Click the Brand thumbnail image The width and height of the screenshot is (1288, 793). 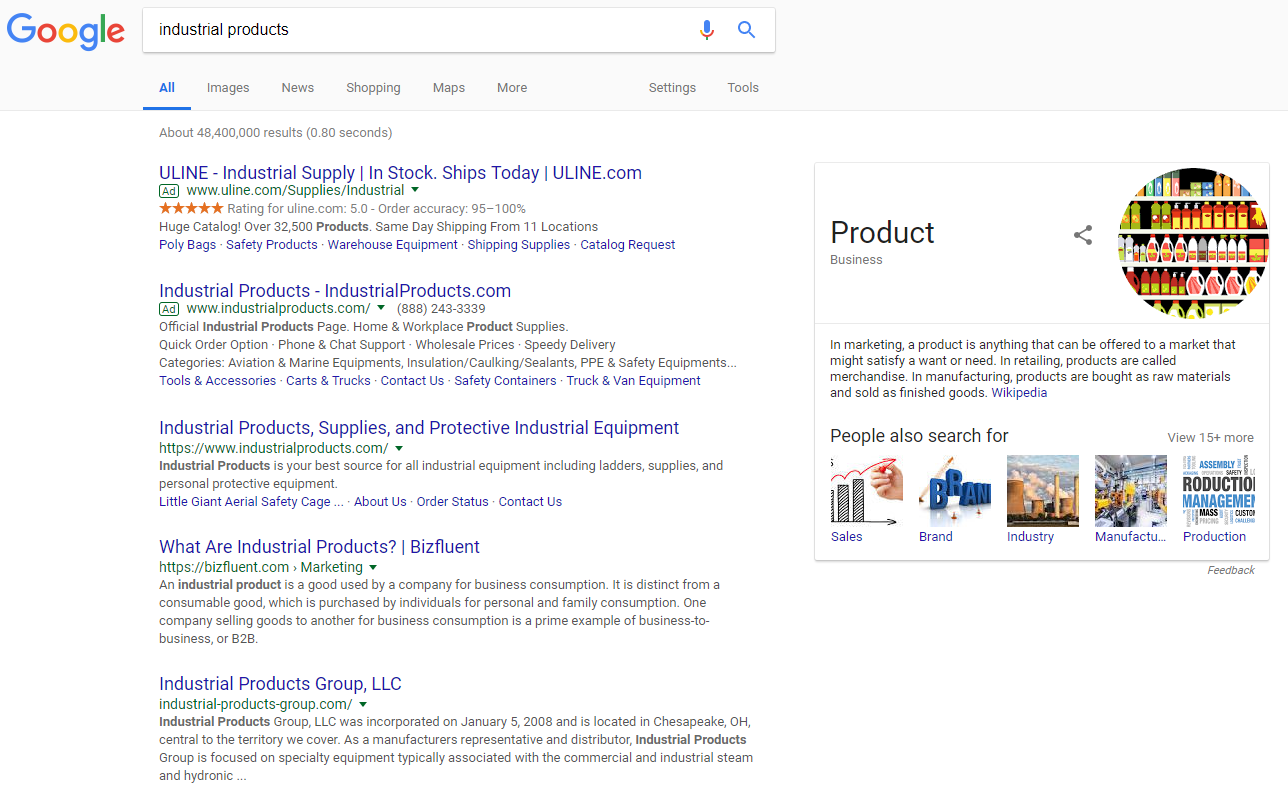pyautogui.click(x=954, y=491)
